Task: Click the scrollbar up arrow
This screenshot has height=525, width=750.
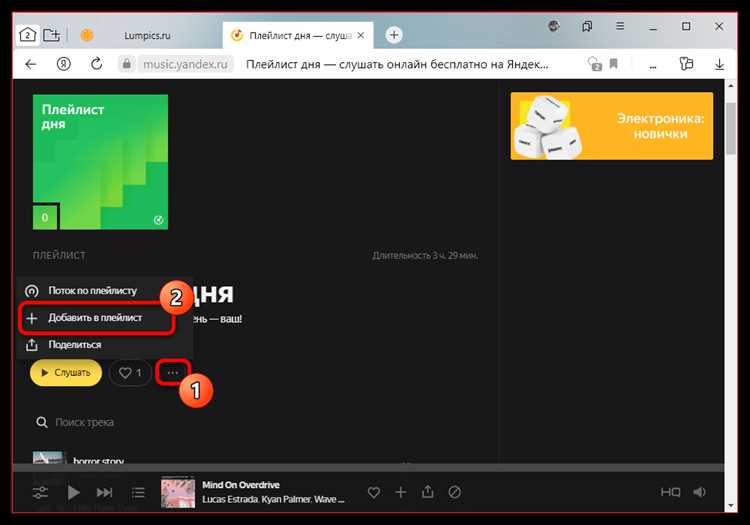Action: [x=730, y=86]
